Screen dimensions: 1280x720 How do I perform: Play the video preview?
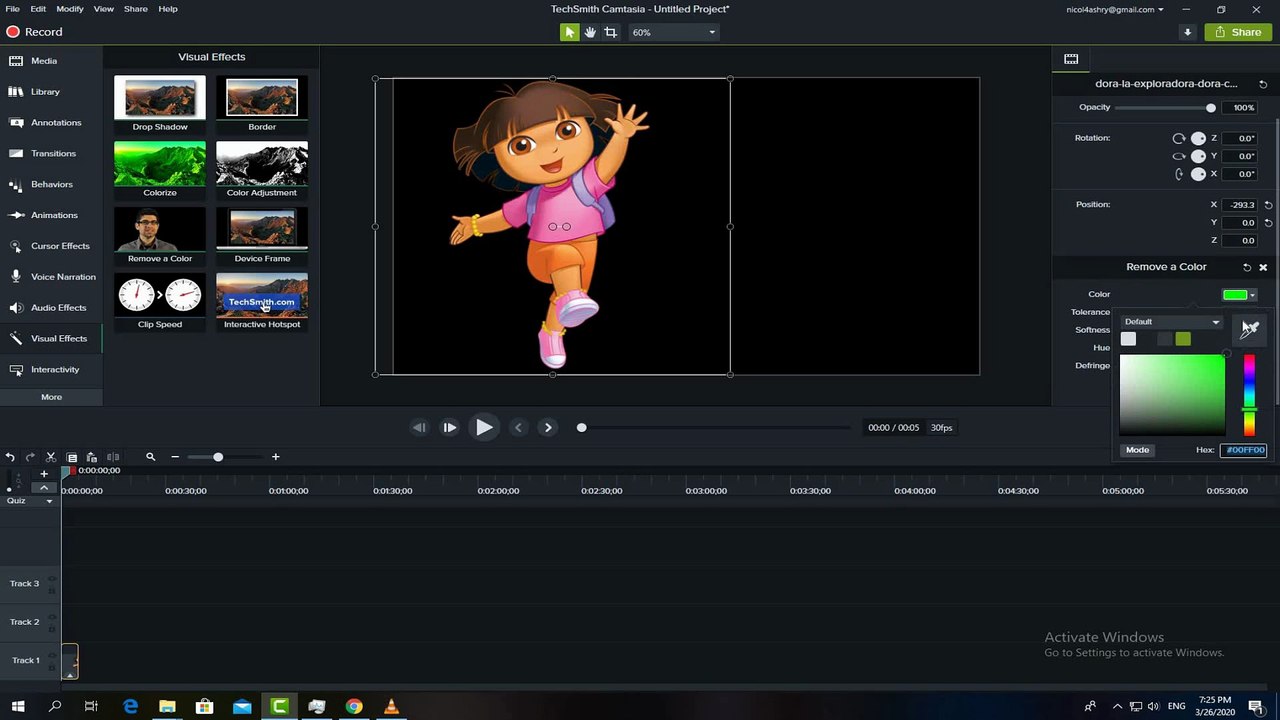pyautogui.click(x=484, y=427)
